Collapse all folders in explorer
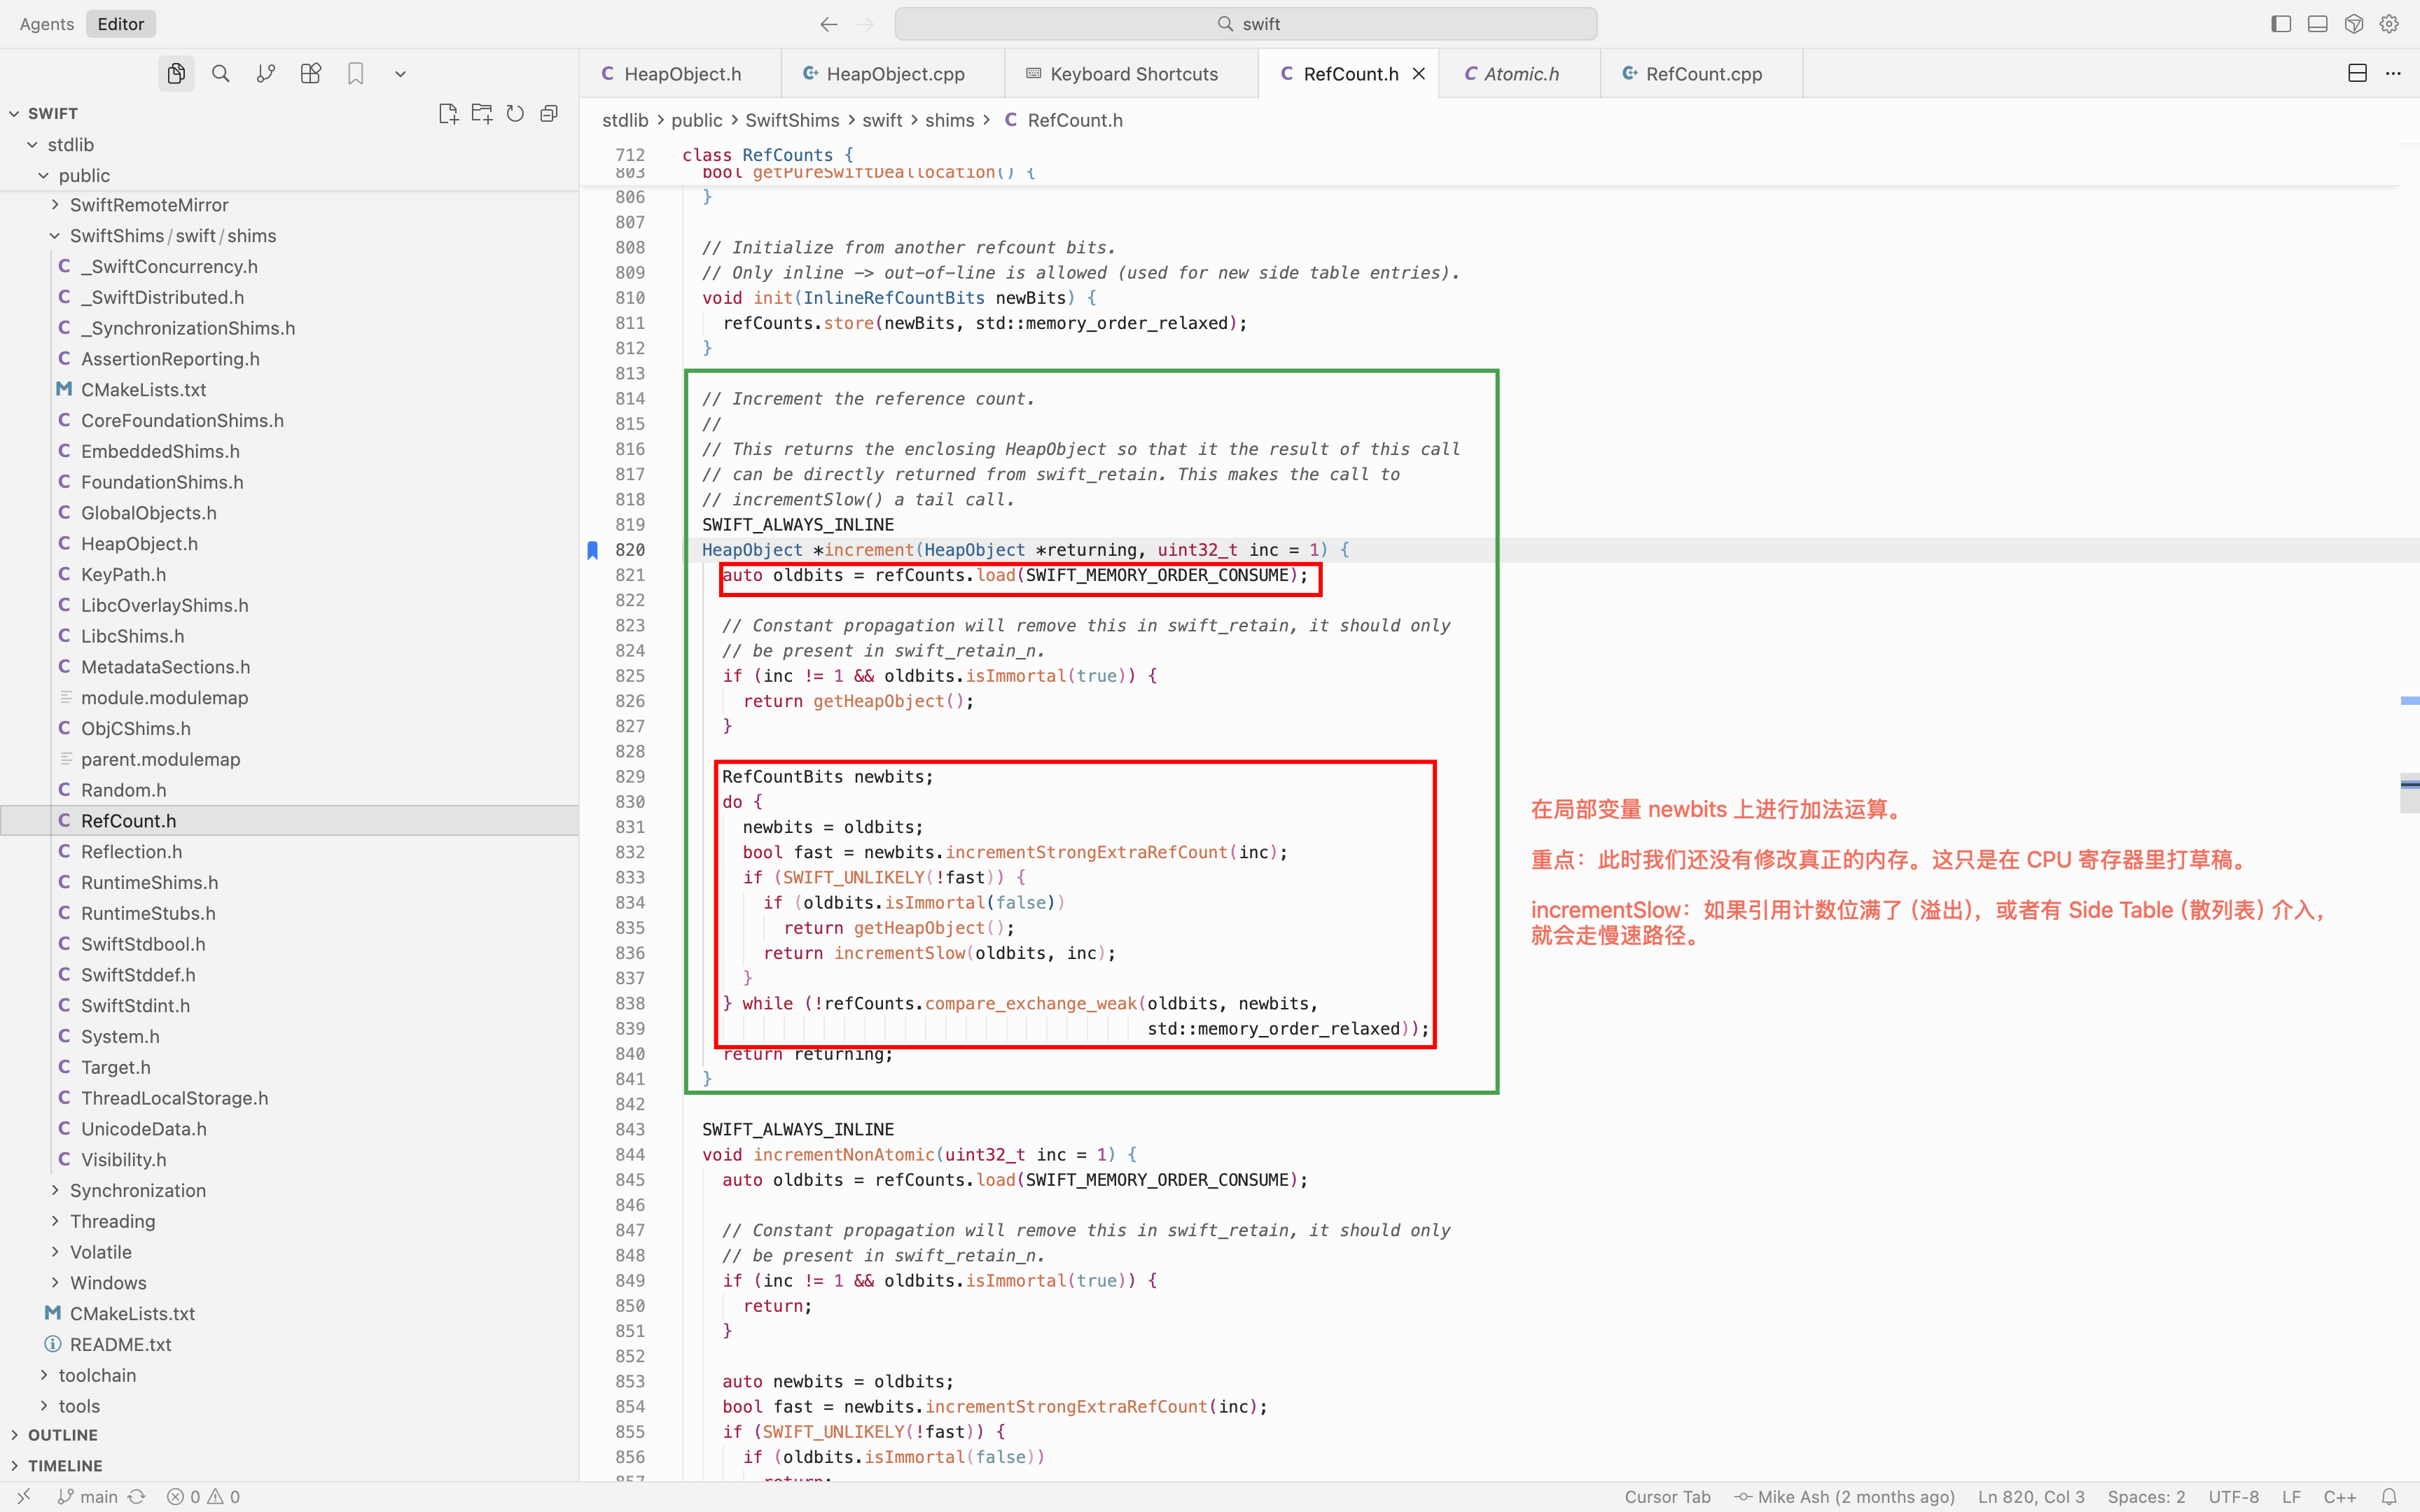Screen dimensions: 2420x1512 point(549,113)
